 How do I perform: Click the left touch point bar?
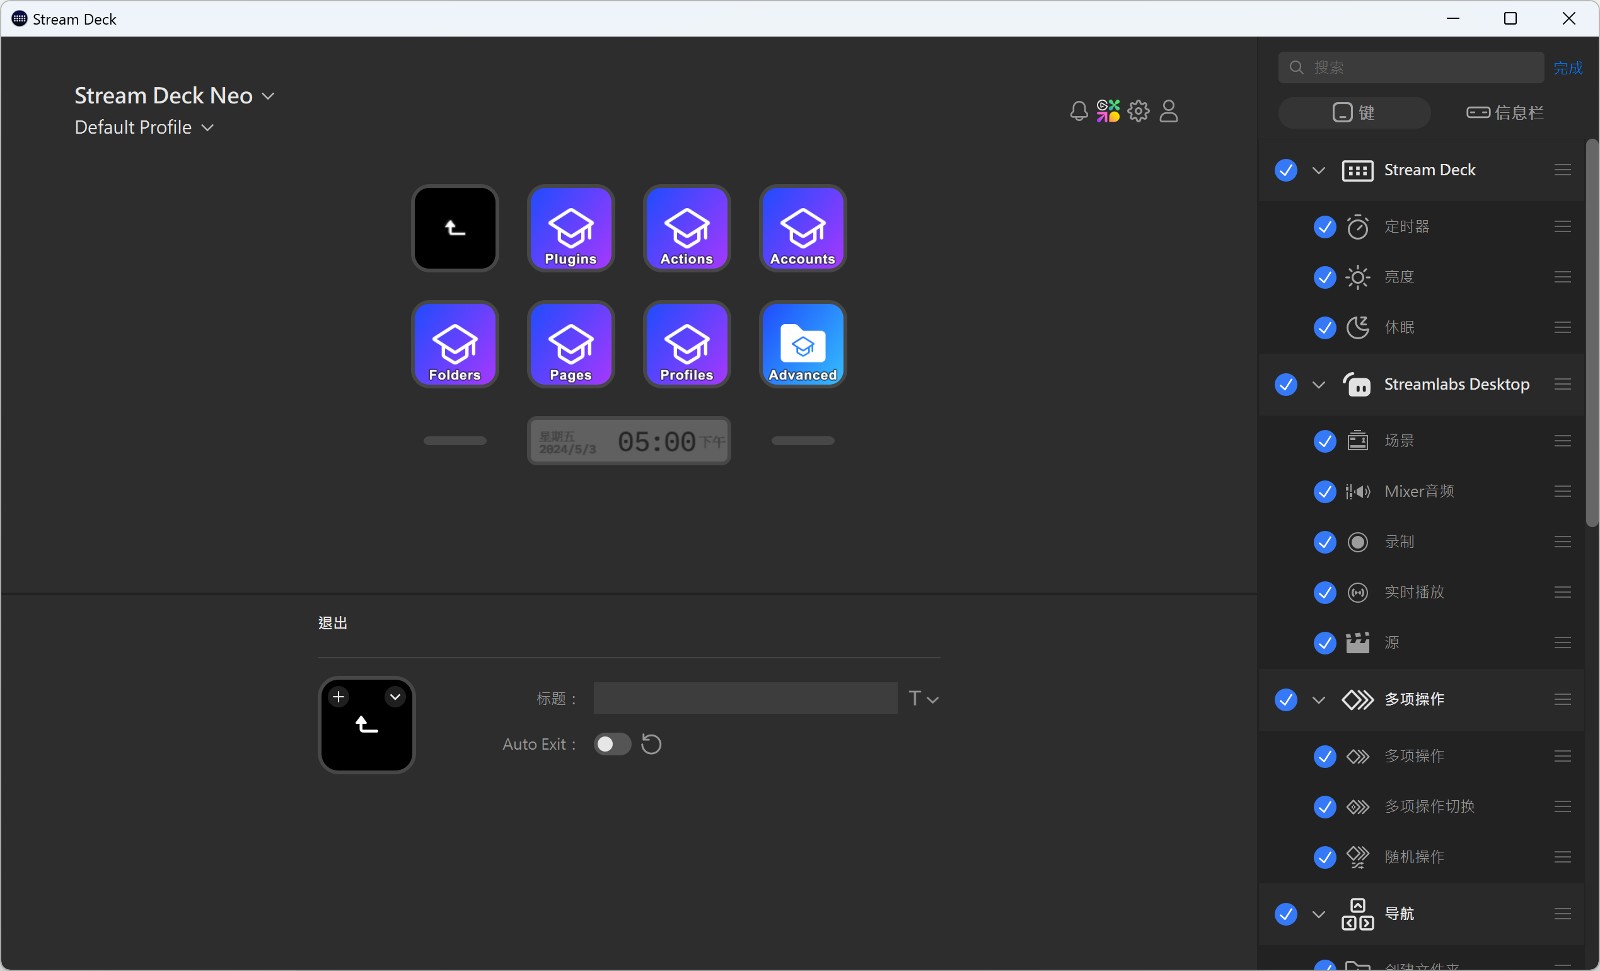[x=455, y=440]
